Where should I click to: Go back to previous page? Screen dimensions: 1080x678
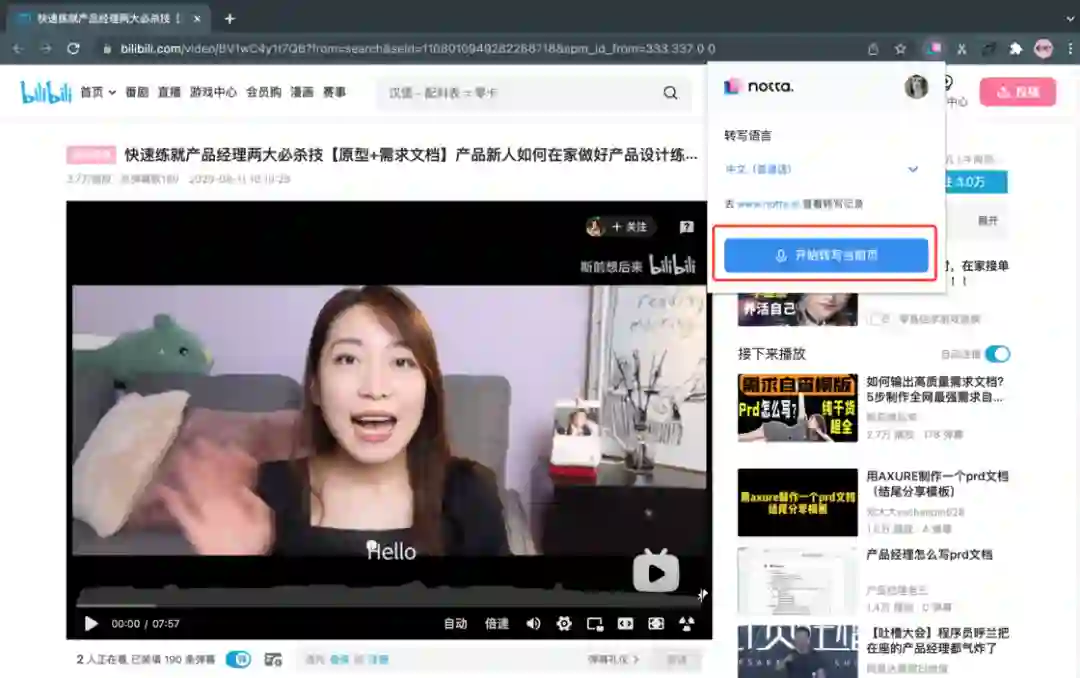click(18, 48)
